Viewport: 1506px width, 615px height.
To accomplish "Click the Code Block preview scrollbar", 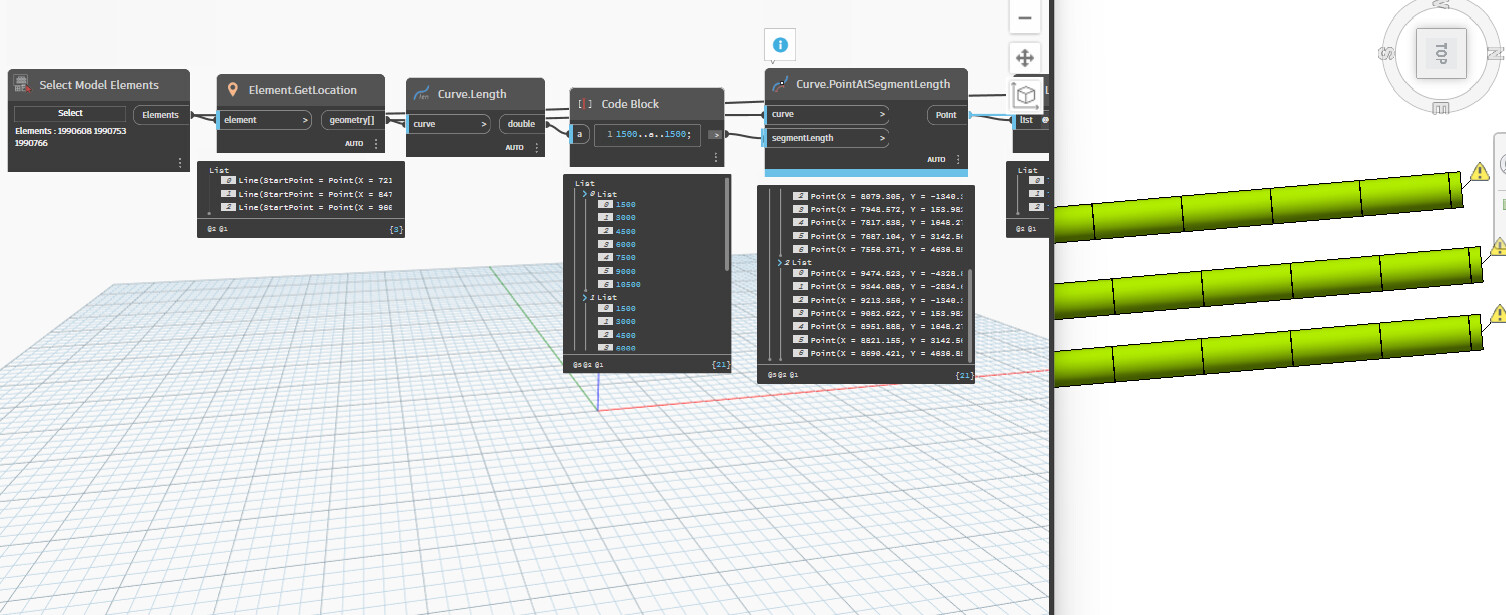I will (x=727, y=225).
